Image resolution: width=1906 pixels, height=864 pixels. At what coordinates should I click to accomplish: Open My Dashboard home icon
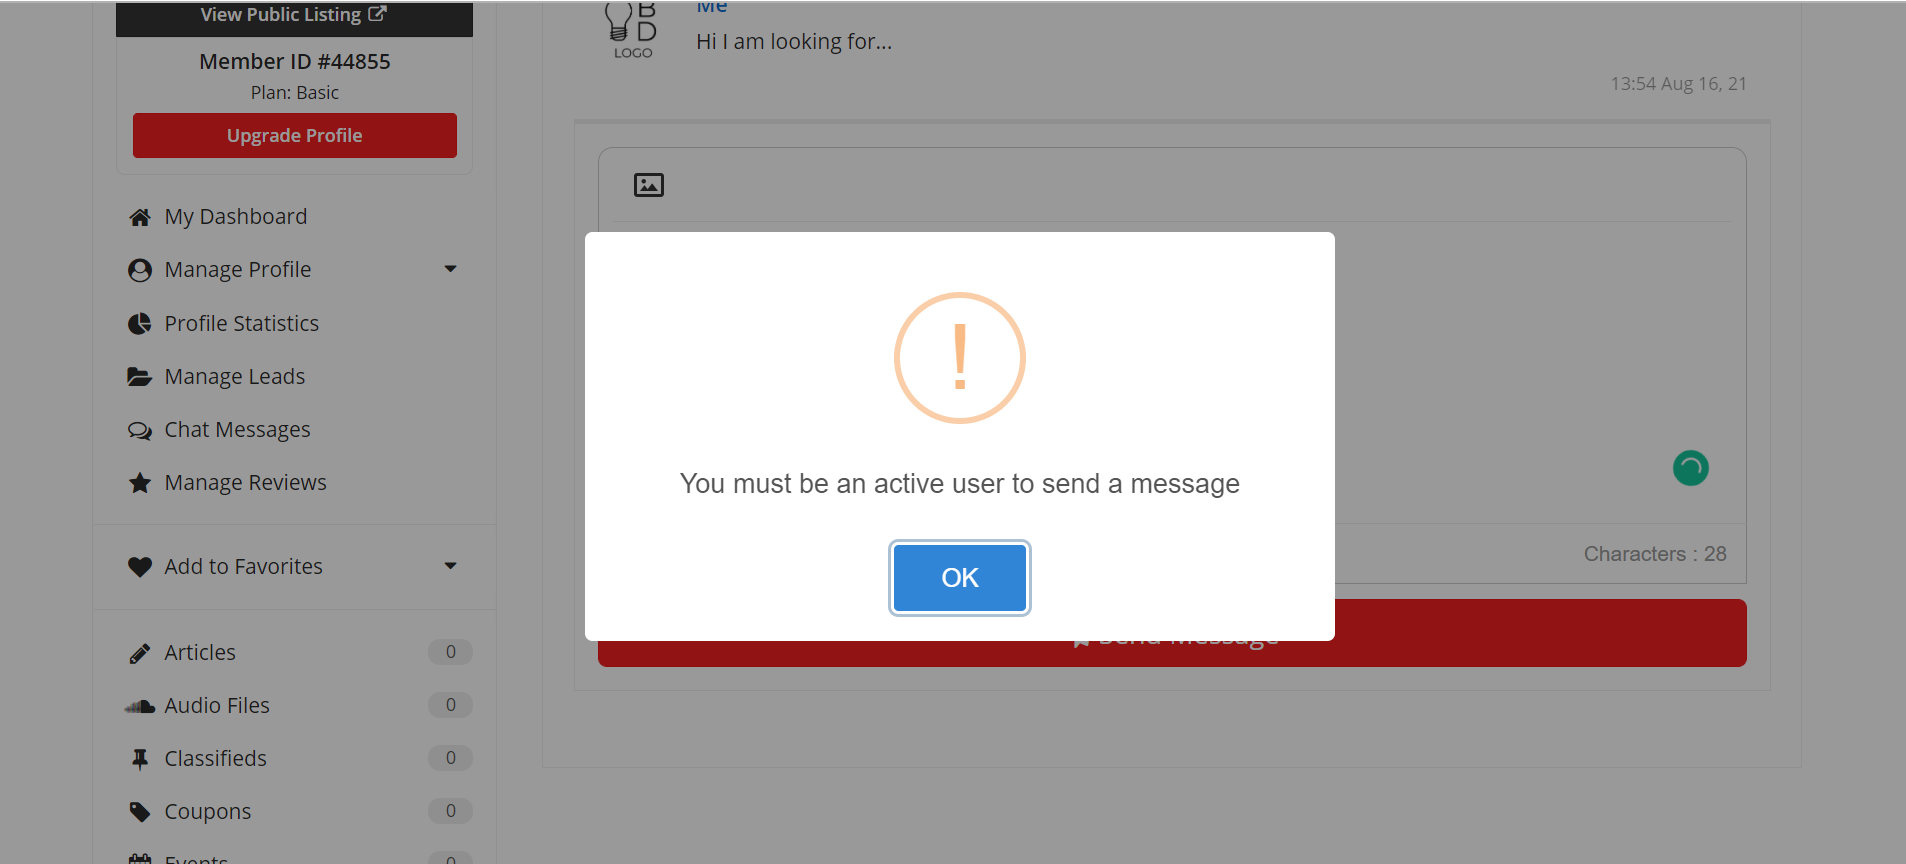click(140, 217)
